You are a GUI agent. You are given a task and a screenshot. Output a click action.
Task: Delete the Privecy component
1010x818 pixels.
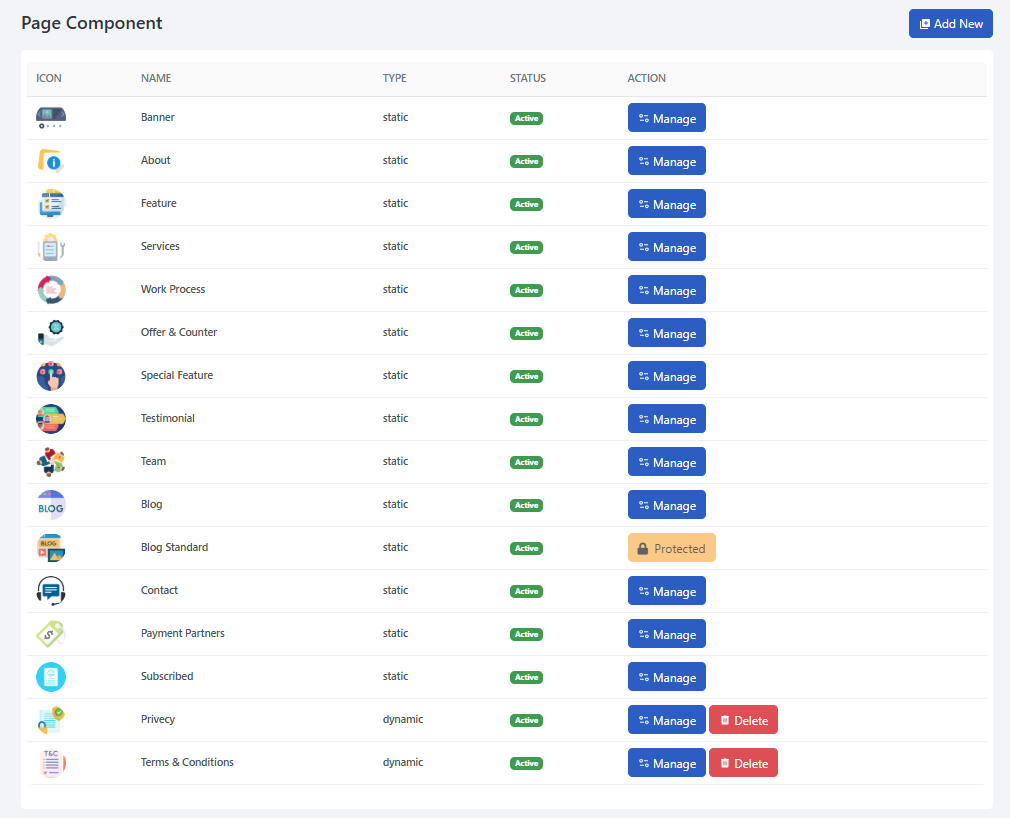pos(743,719)
